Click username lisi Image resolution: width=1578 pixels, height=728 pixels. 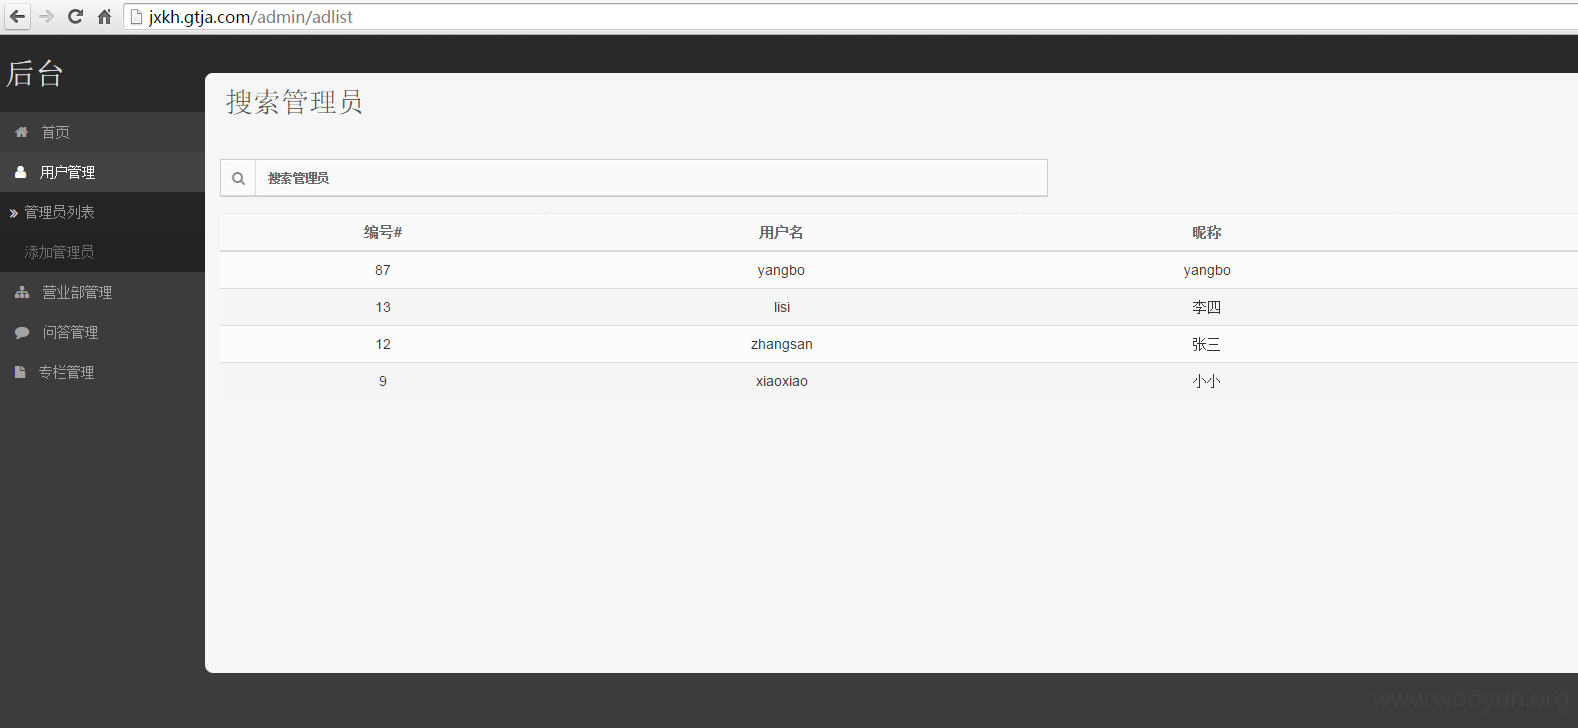(x=782, y=307)
